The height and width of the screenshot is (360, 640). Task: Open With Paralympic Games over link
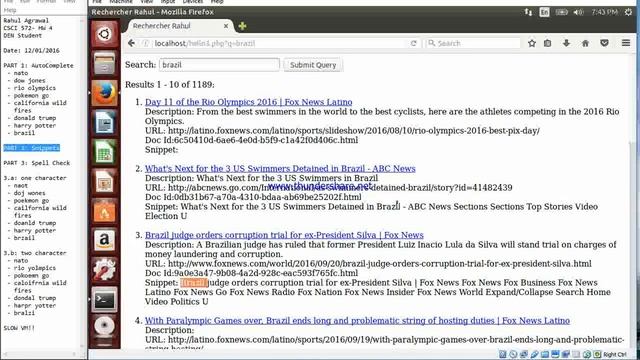pyautogui.click(x=357, y=321)
